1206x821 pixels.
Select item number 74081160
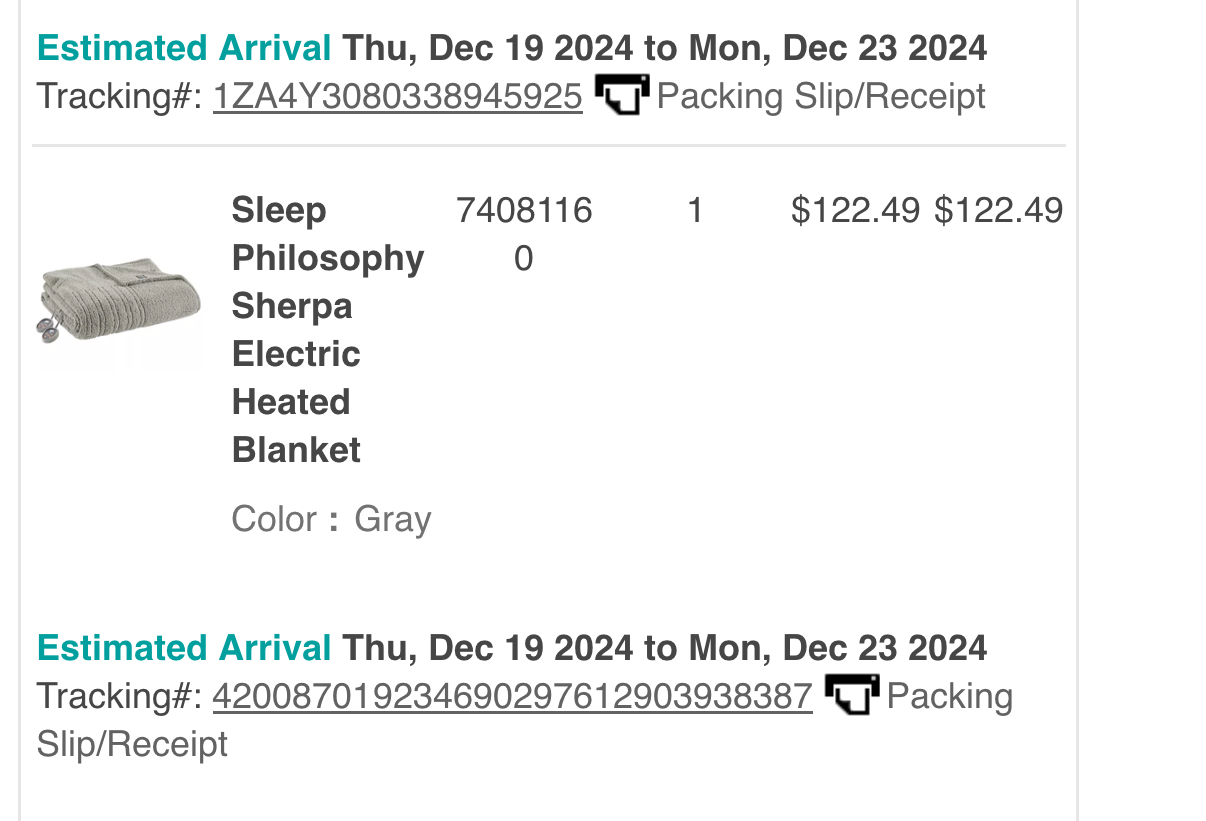pyautogui.click(x=524, y=234)
